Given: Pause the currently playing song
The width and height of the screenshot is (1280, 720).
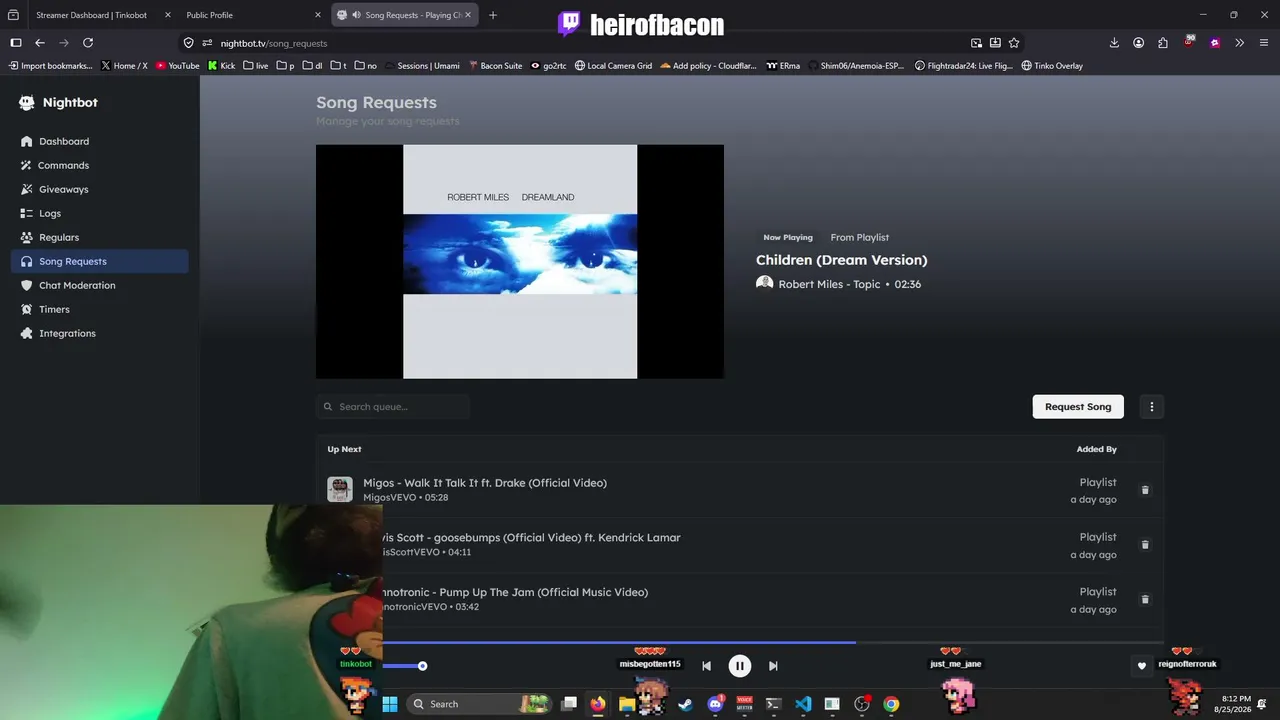Looking at the screenshot, I should click(740, 666).
